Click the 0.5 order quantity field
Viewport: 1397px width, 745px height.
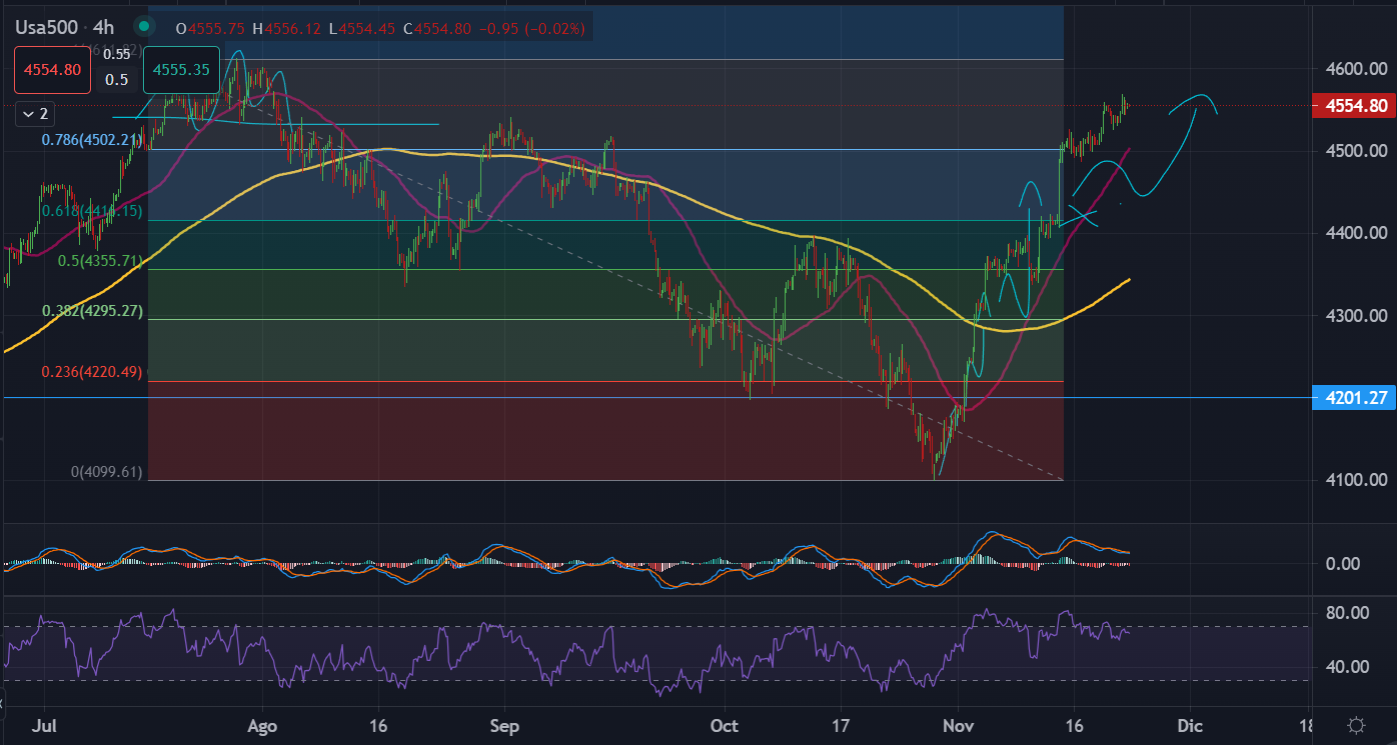pyautogui.click(x=116, y=80)
